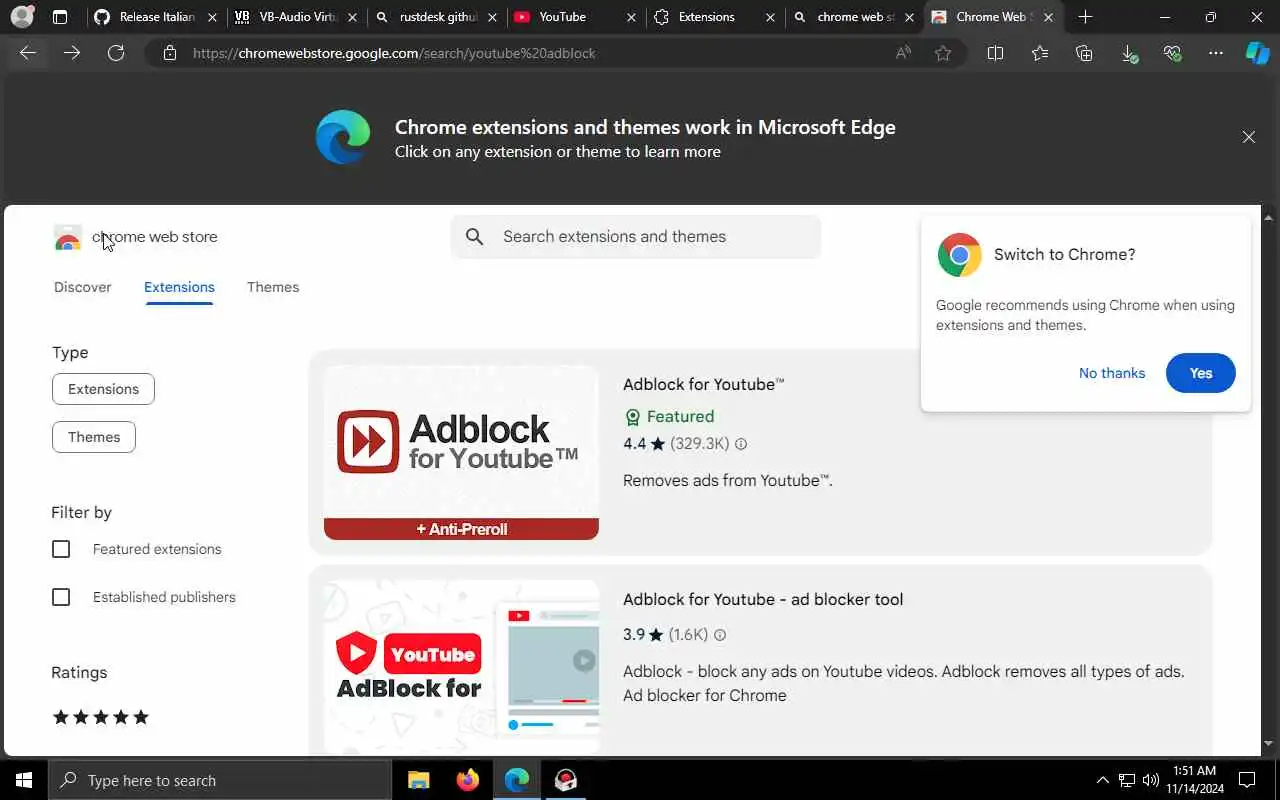
Task: Open the notification center icon
Action: tap(1247, 780)
